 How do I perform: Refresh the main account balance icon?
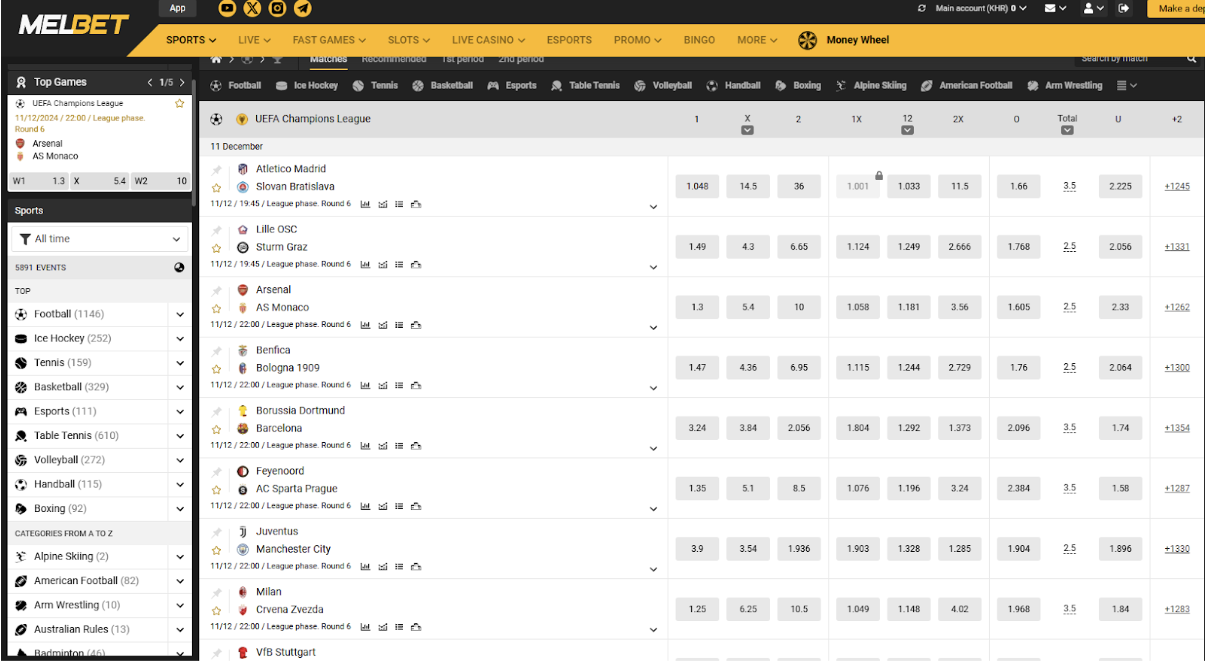pyautogui.click(x=922, y=8)
